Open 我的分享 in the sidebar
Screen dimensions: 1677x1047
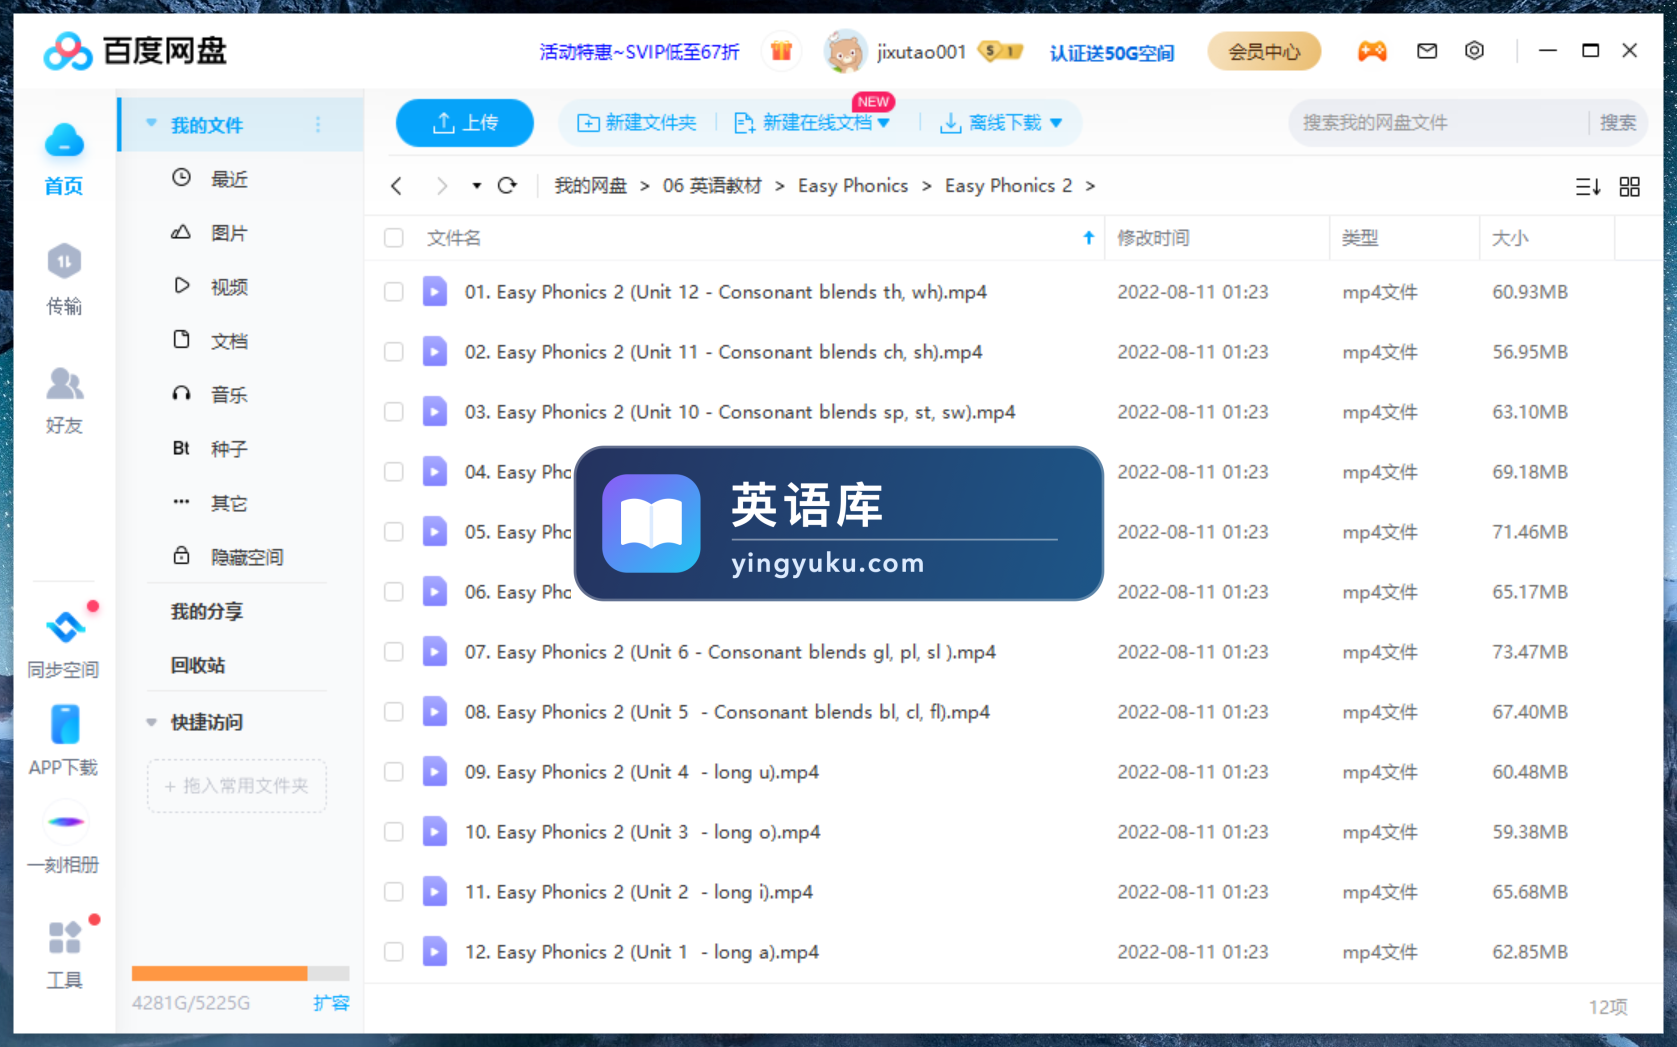pyautogui.click(x=207, y=611)
